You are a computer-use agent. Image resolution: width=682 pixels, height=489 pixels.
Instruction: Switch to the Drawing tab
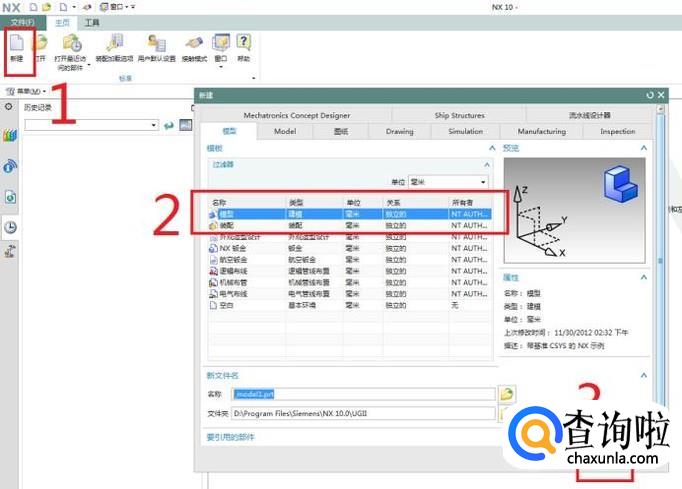(x=399, y=131)
